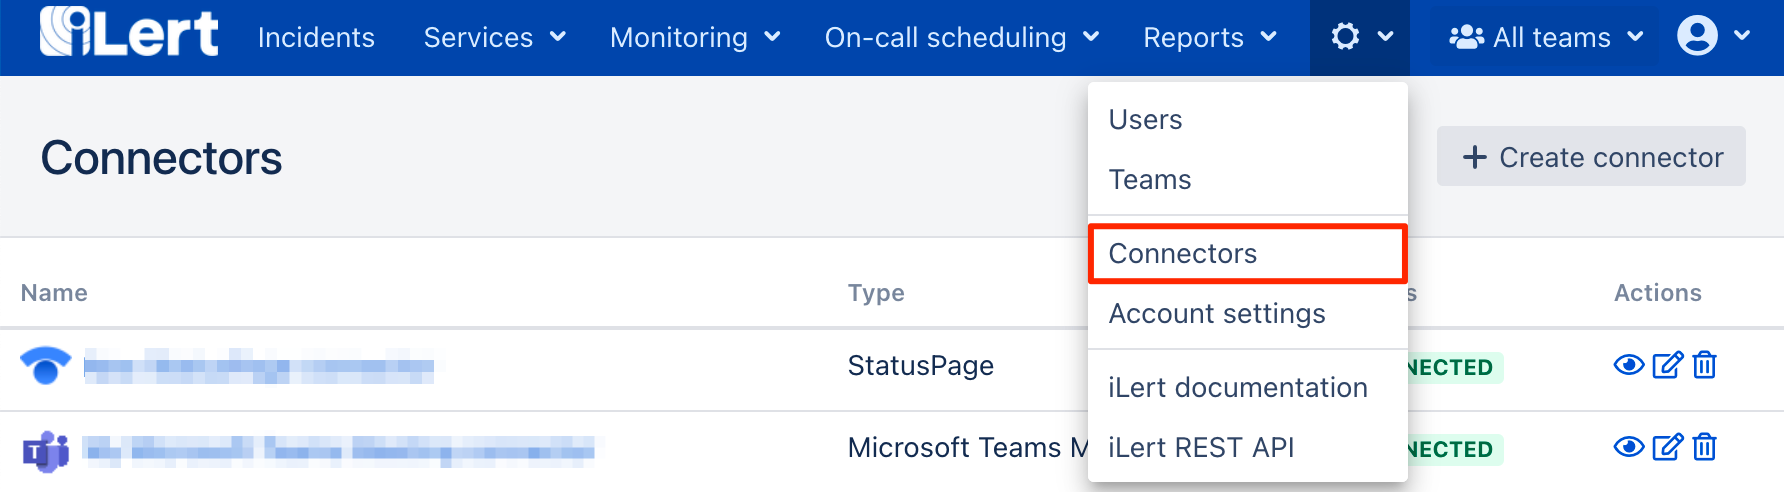The height and width of the screenshot is (492, 1784).
Task: Open the All teams selector
Action: point(1546,38)
